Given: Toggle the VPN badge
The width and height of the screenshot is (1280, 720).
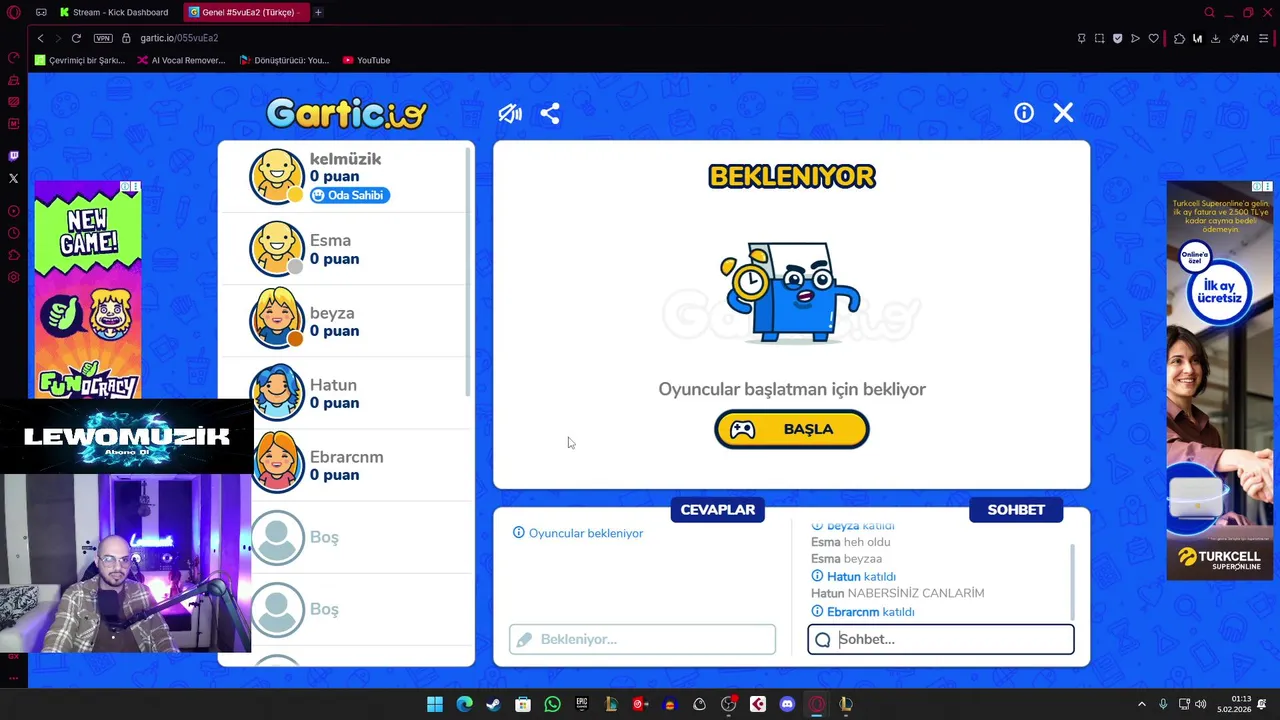Looking at the screenshot, I should click(103, 38).
